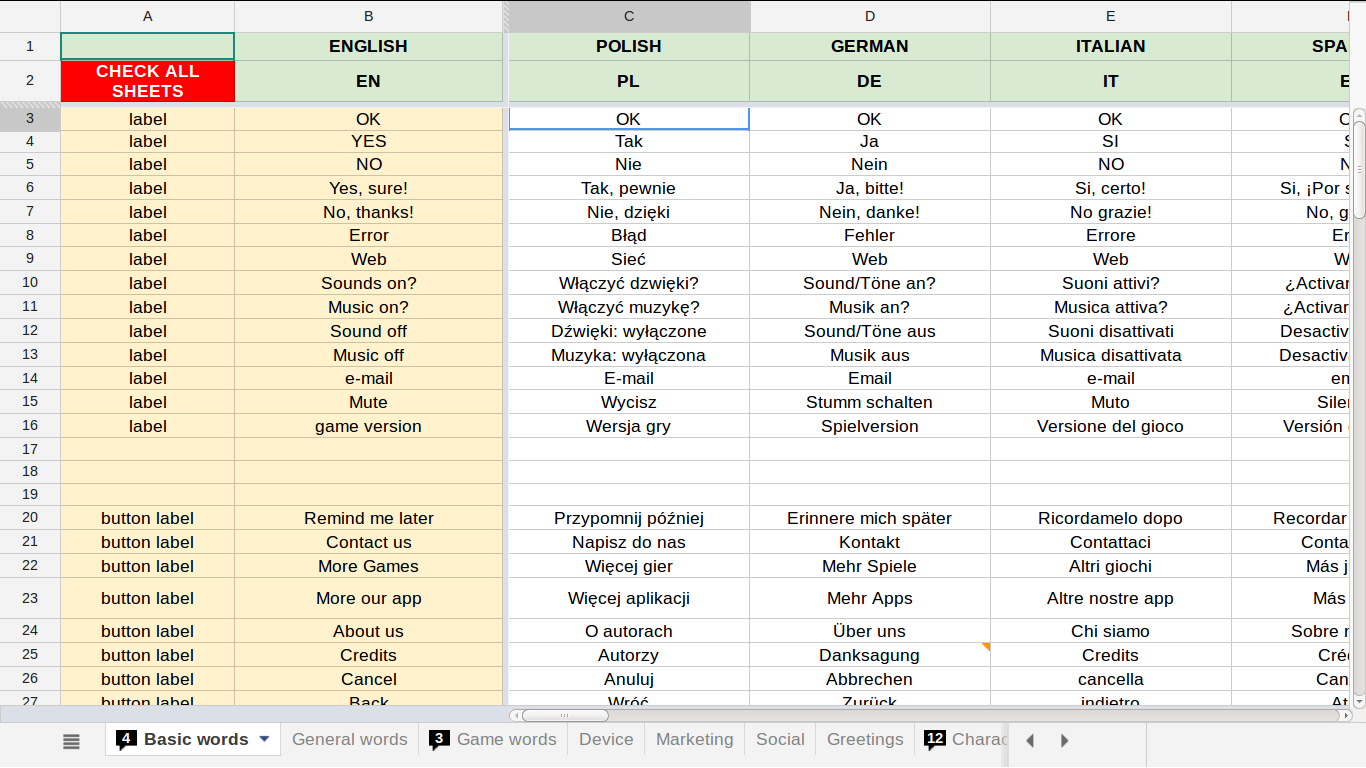Viewport: 1366px width, 768px height.
Task: Click the horizontal scrollbar thumb
Action: tap(565, 715)
